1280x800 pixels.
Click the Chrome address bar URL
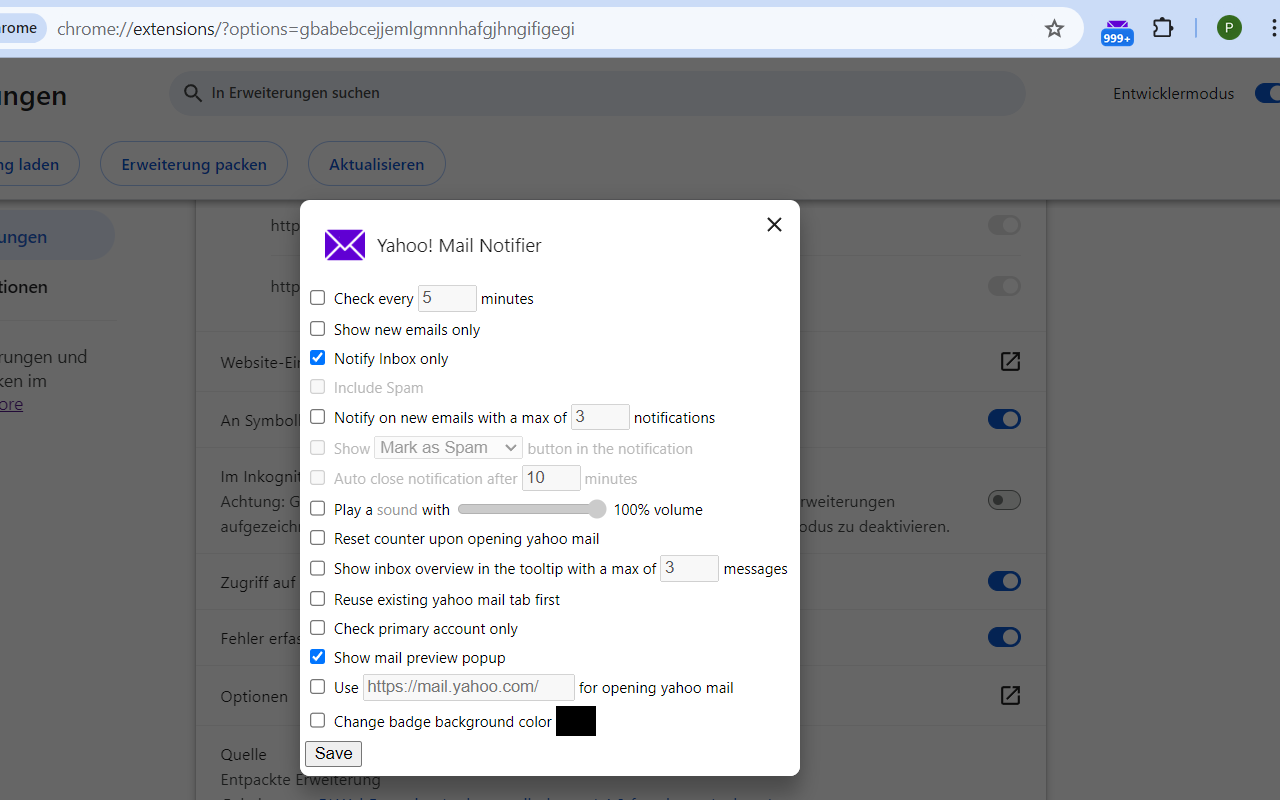pyautogui.click(x=316, y=28)
